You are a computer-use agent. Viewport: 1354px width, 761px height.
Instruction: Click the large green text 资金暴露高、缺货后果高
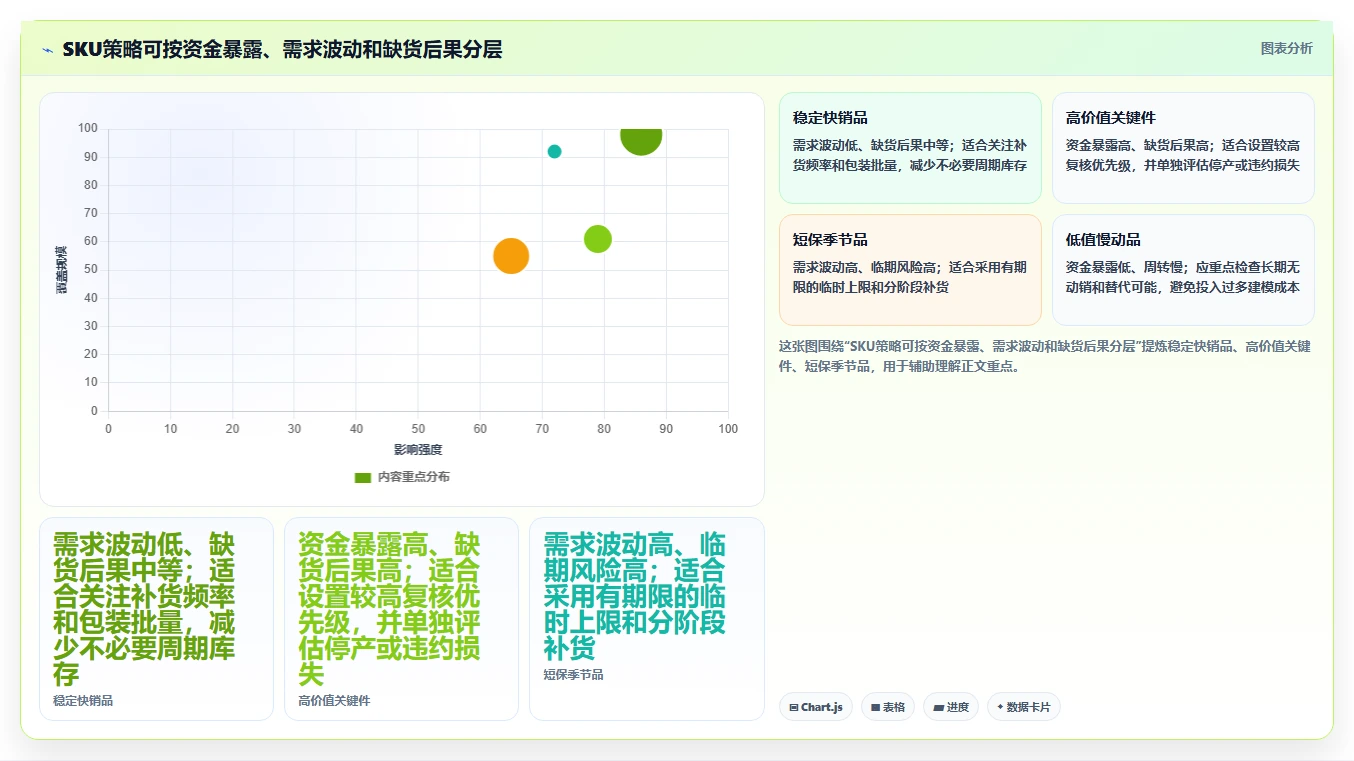pos(389,609)
